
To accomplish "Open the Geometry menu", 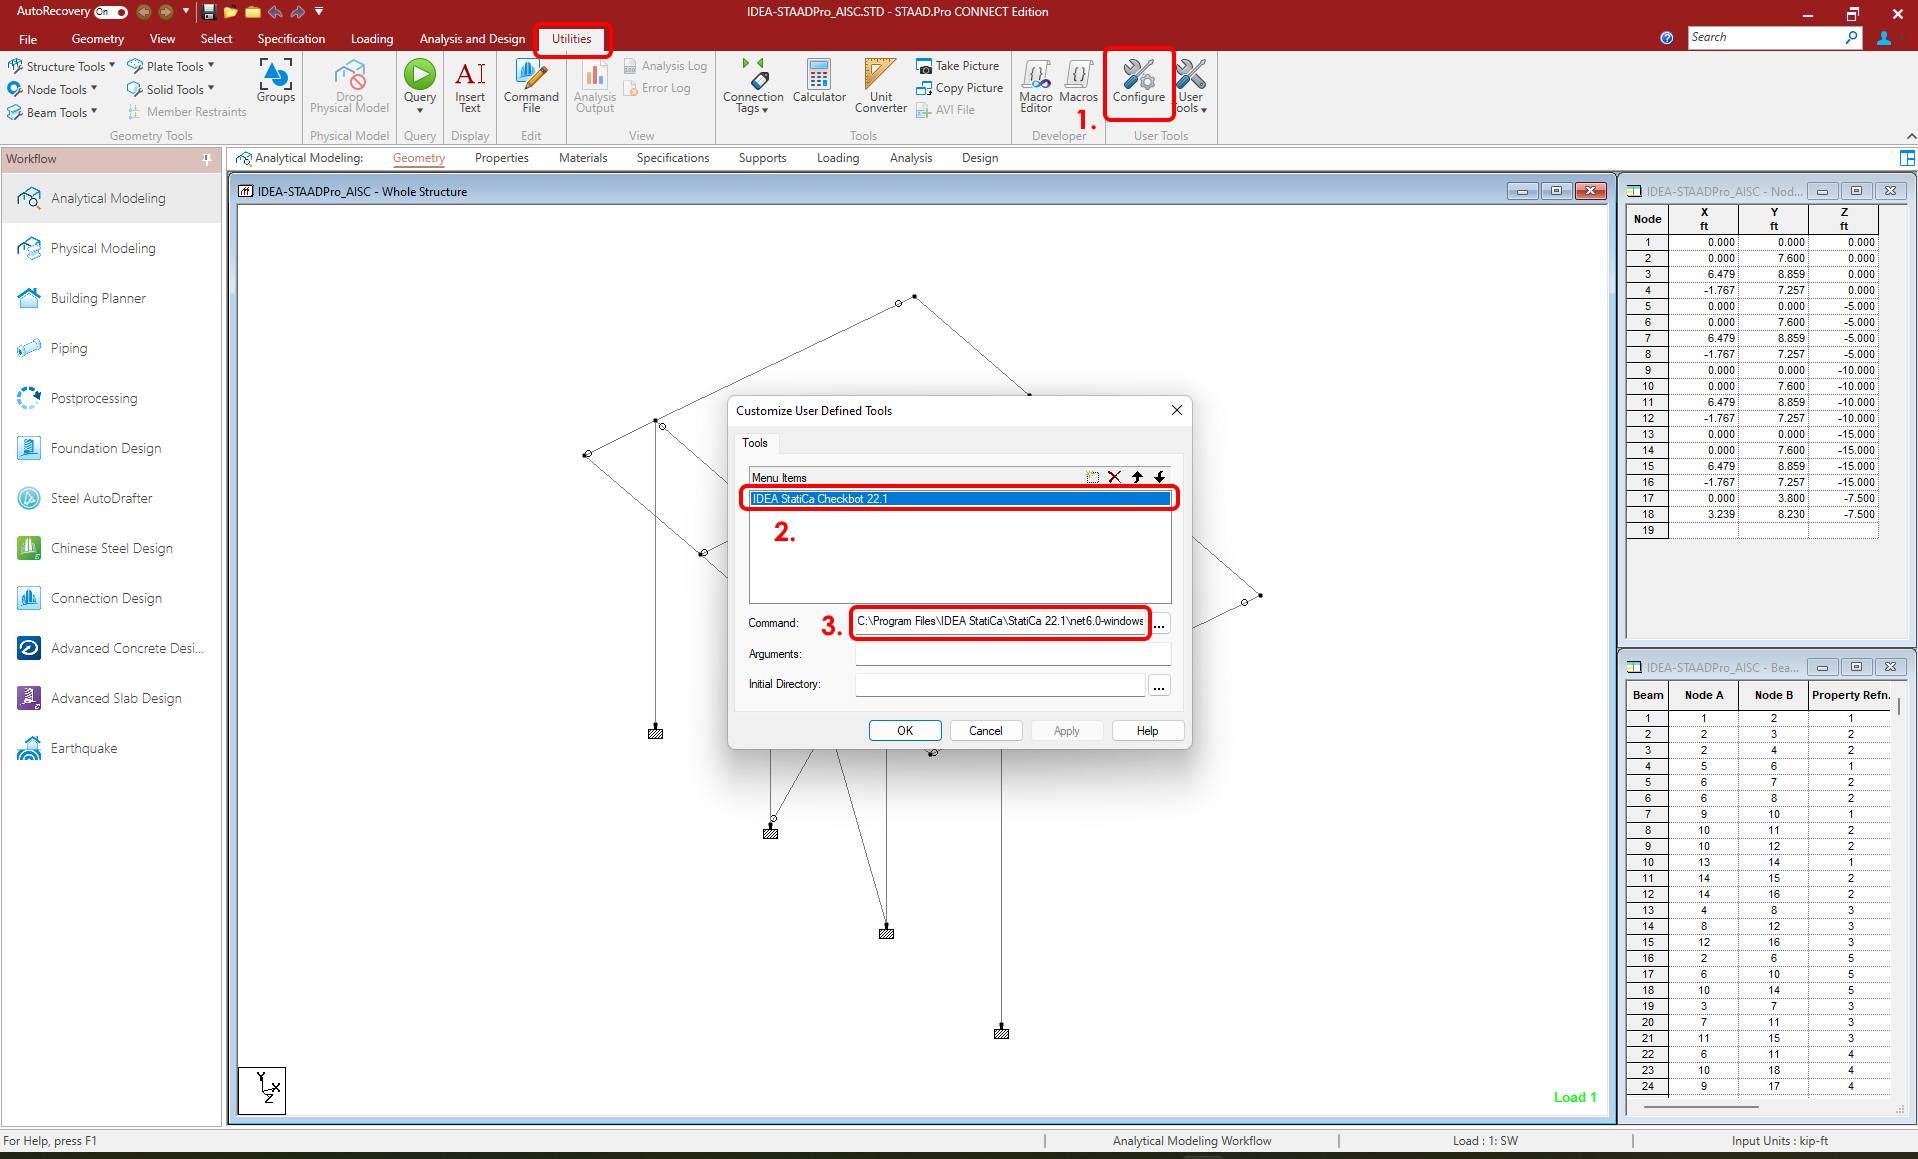I will [x=97, y=39].
